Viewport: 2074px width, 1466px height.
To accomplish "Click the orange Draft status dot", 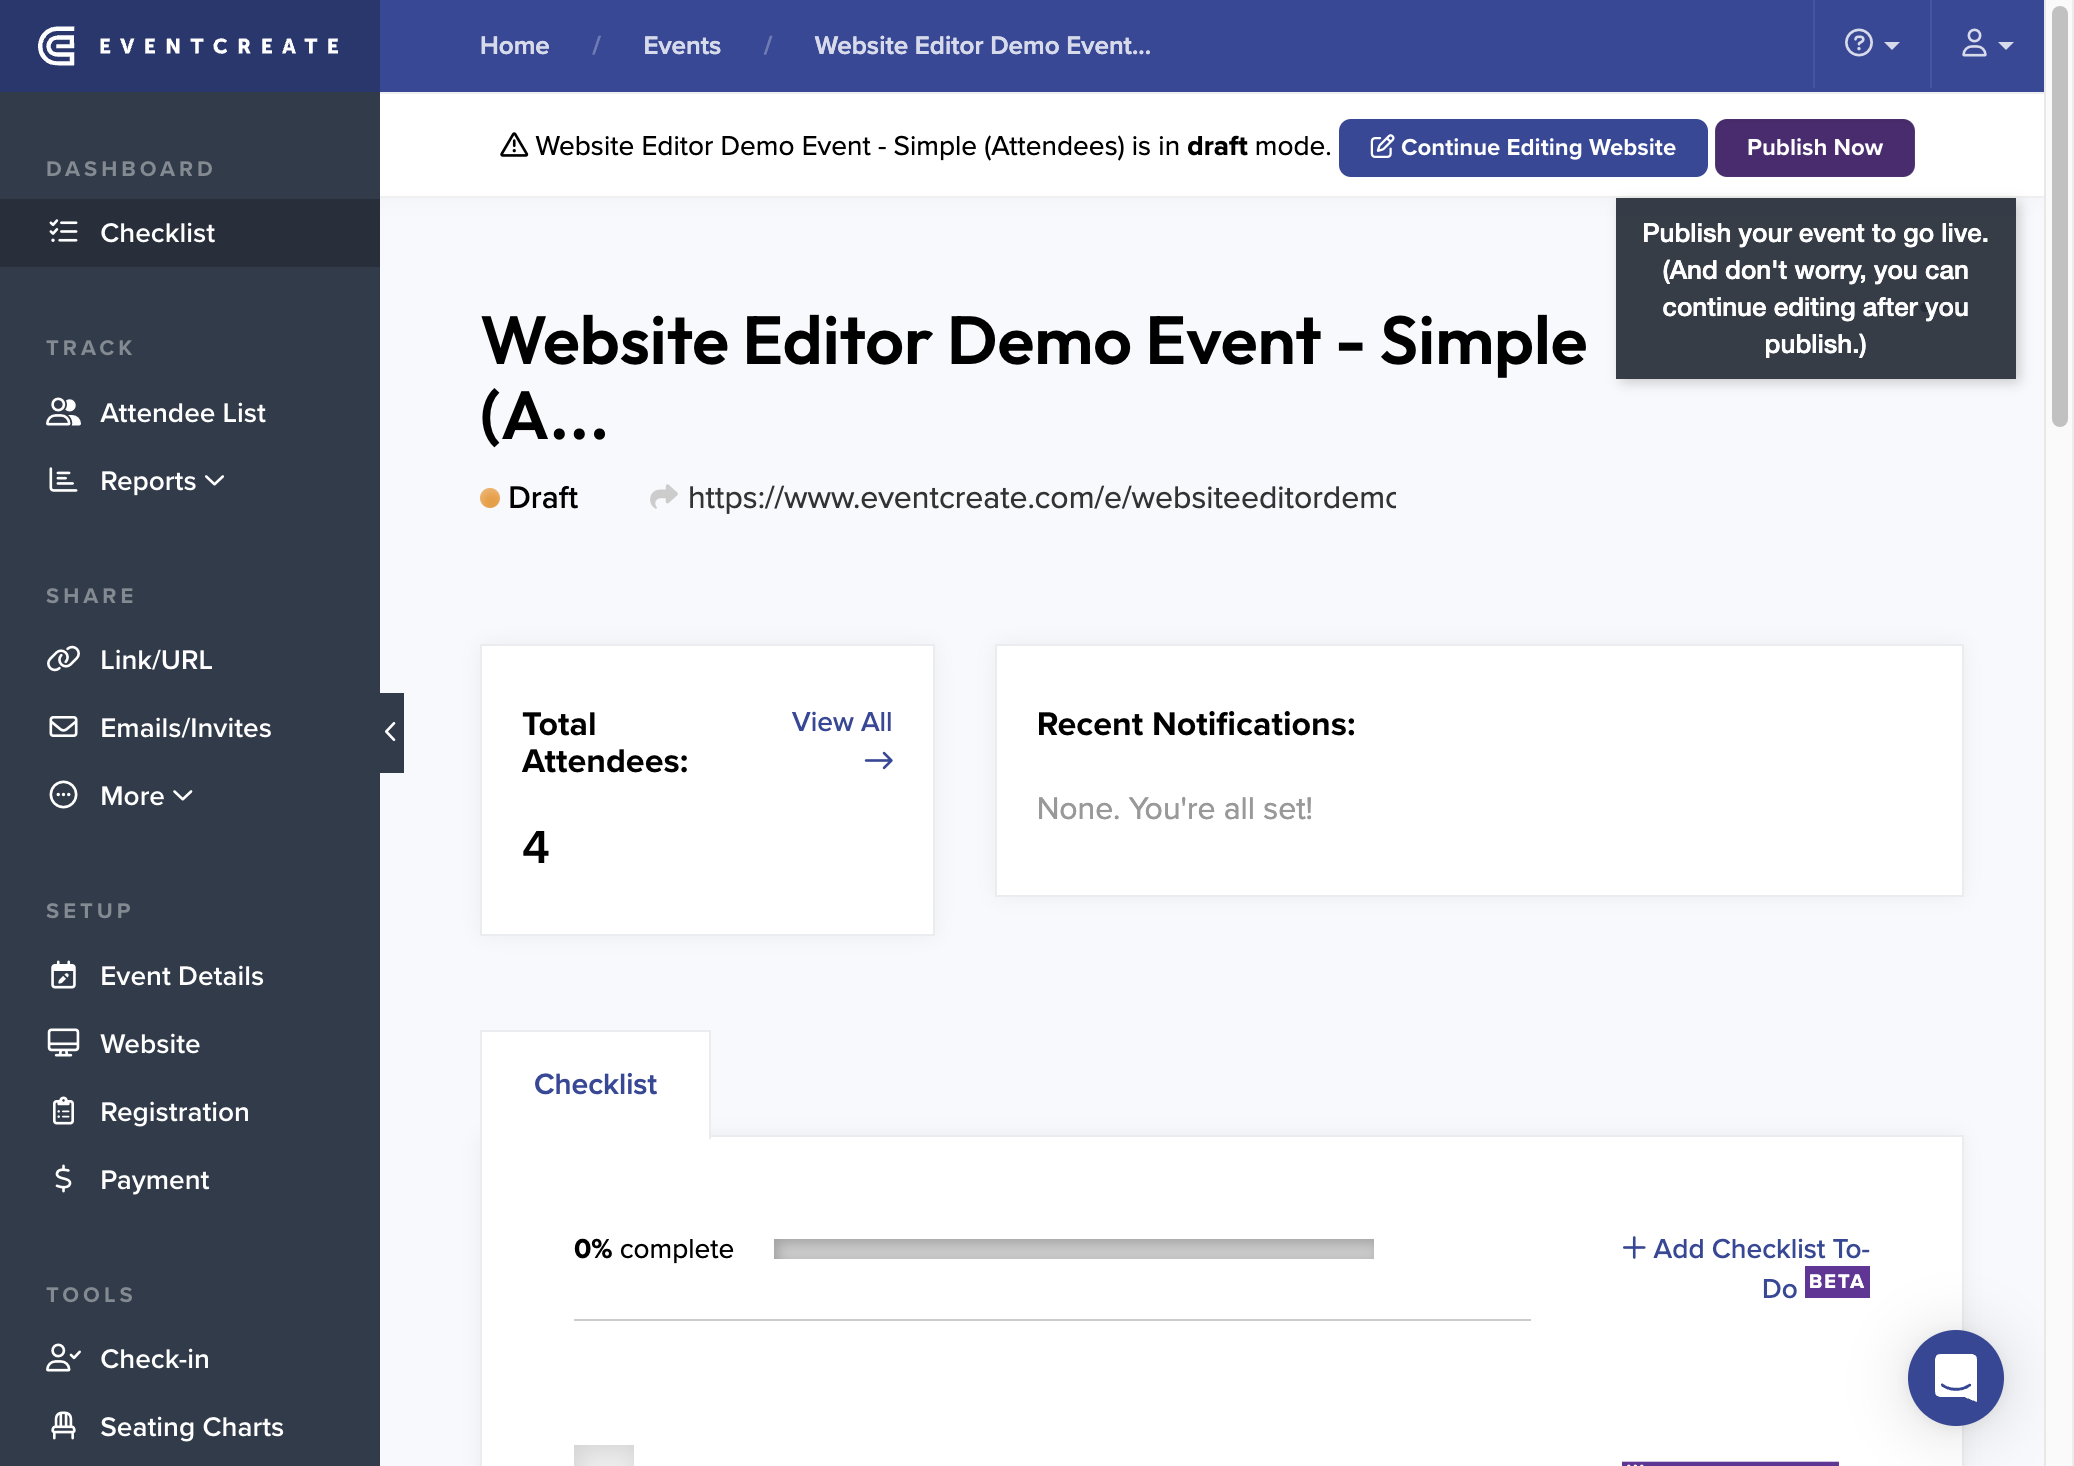I will pyautogui.click(x=490, y=498).
